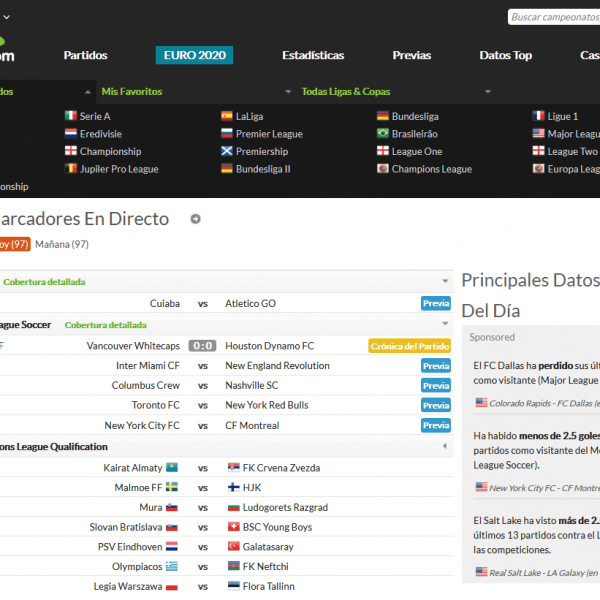Viewport: 600px width, 600px height.
Task: Click the Olympiacos team name
Action: click(137, 566)
